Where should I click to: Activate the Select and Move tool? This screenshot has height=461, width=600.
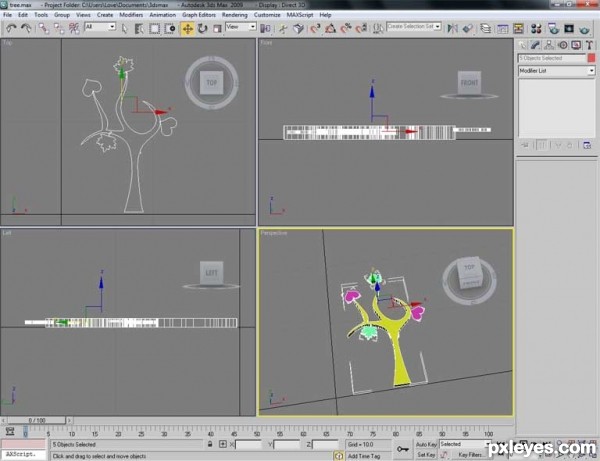point(188,29)
